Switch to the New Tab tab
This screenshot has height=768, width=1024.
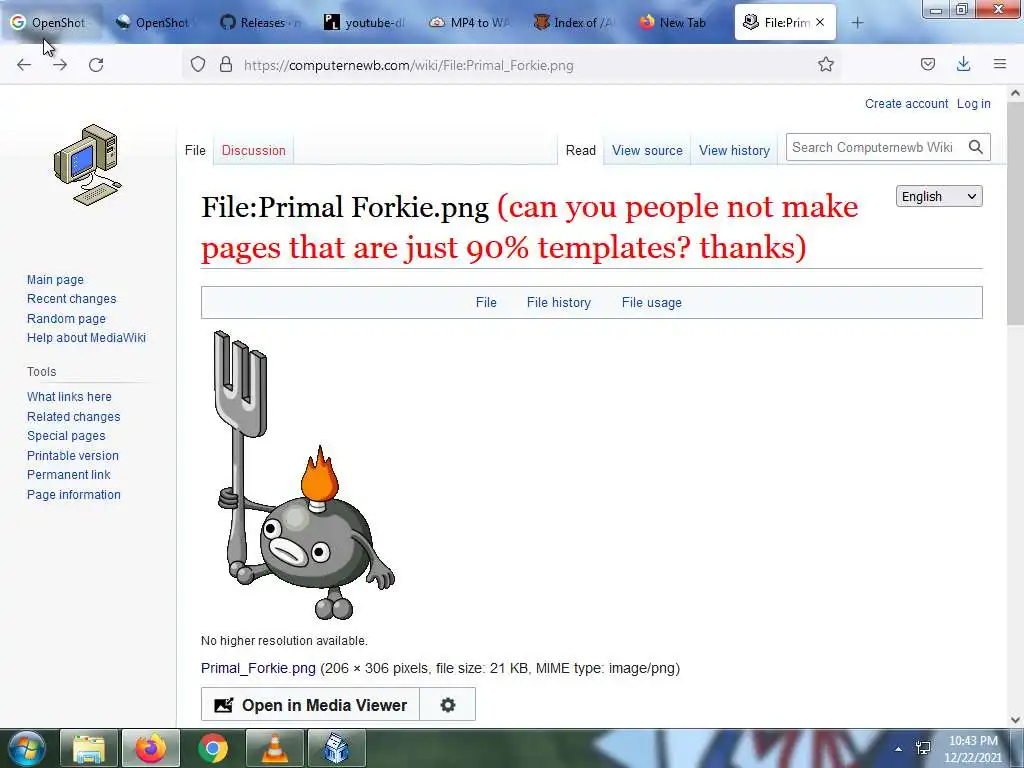pyautogui.click(x=678, y=23)
